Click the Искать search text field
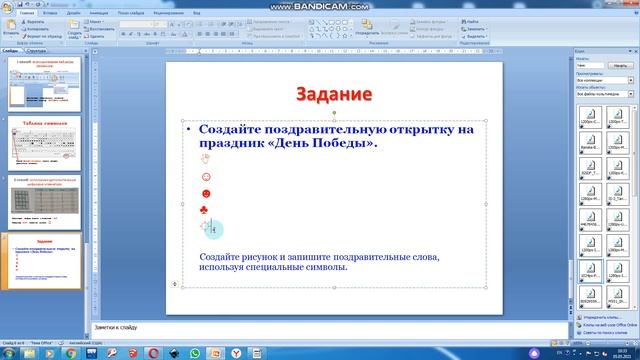Viewport: 640px width, 360px height. pyautogui.click(x=590, y=65)
